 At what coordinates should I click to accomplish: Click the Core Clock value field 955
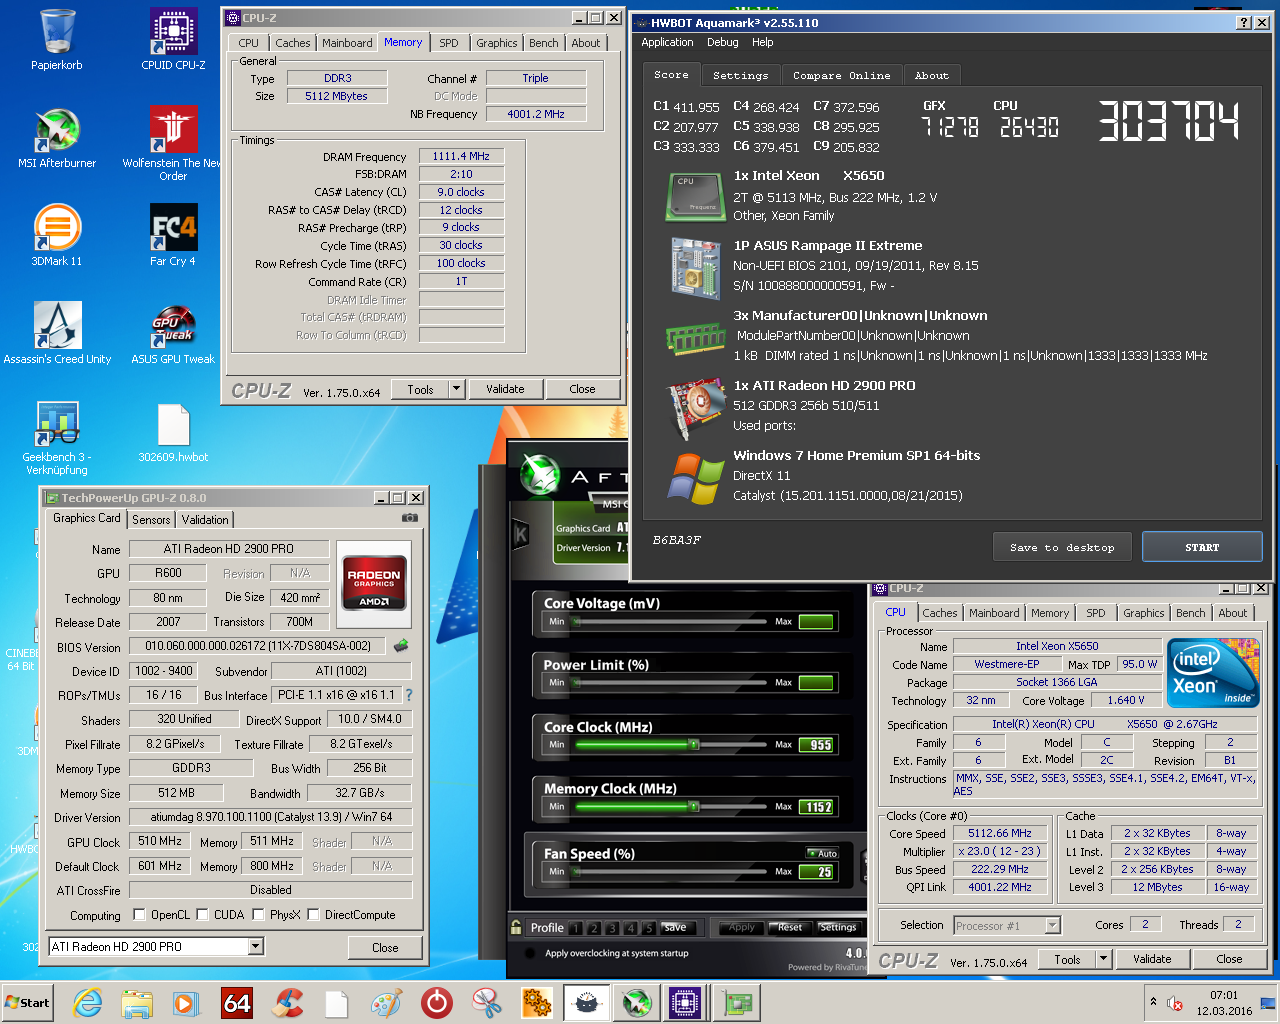[x=816, y=745]
